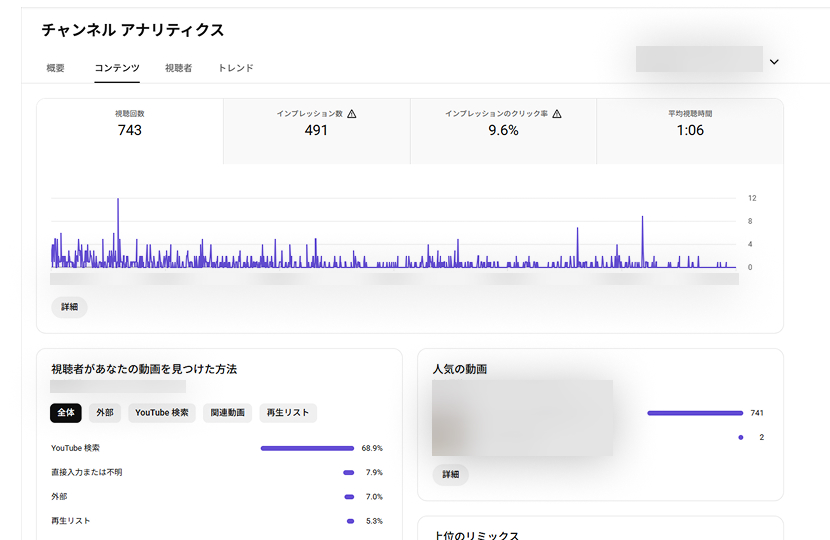The image size is (830, 540).
Task: Select the 視聴回数 metric card
Action: (x=130, y=131)
